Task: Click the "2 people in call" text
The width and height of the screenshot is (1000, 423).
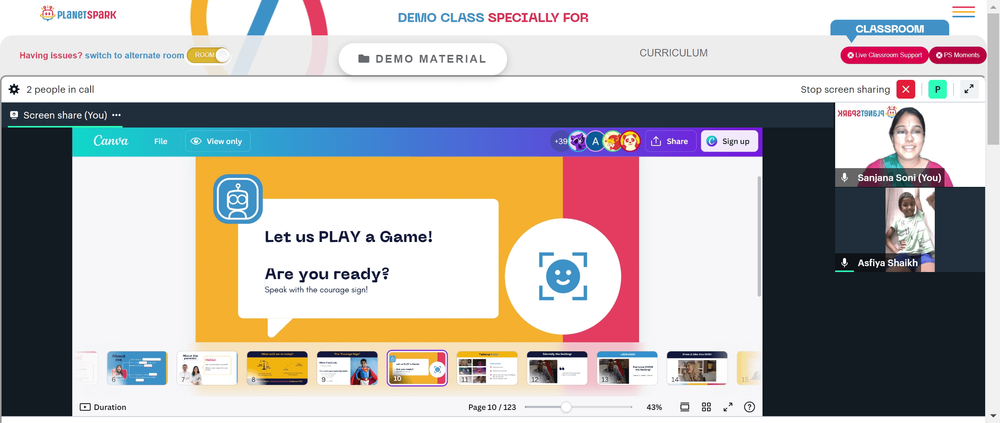Action: (60, 90)
